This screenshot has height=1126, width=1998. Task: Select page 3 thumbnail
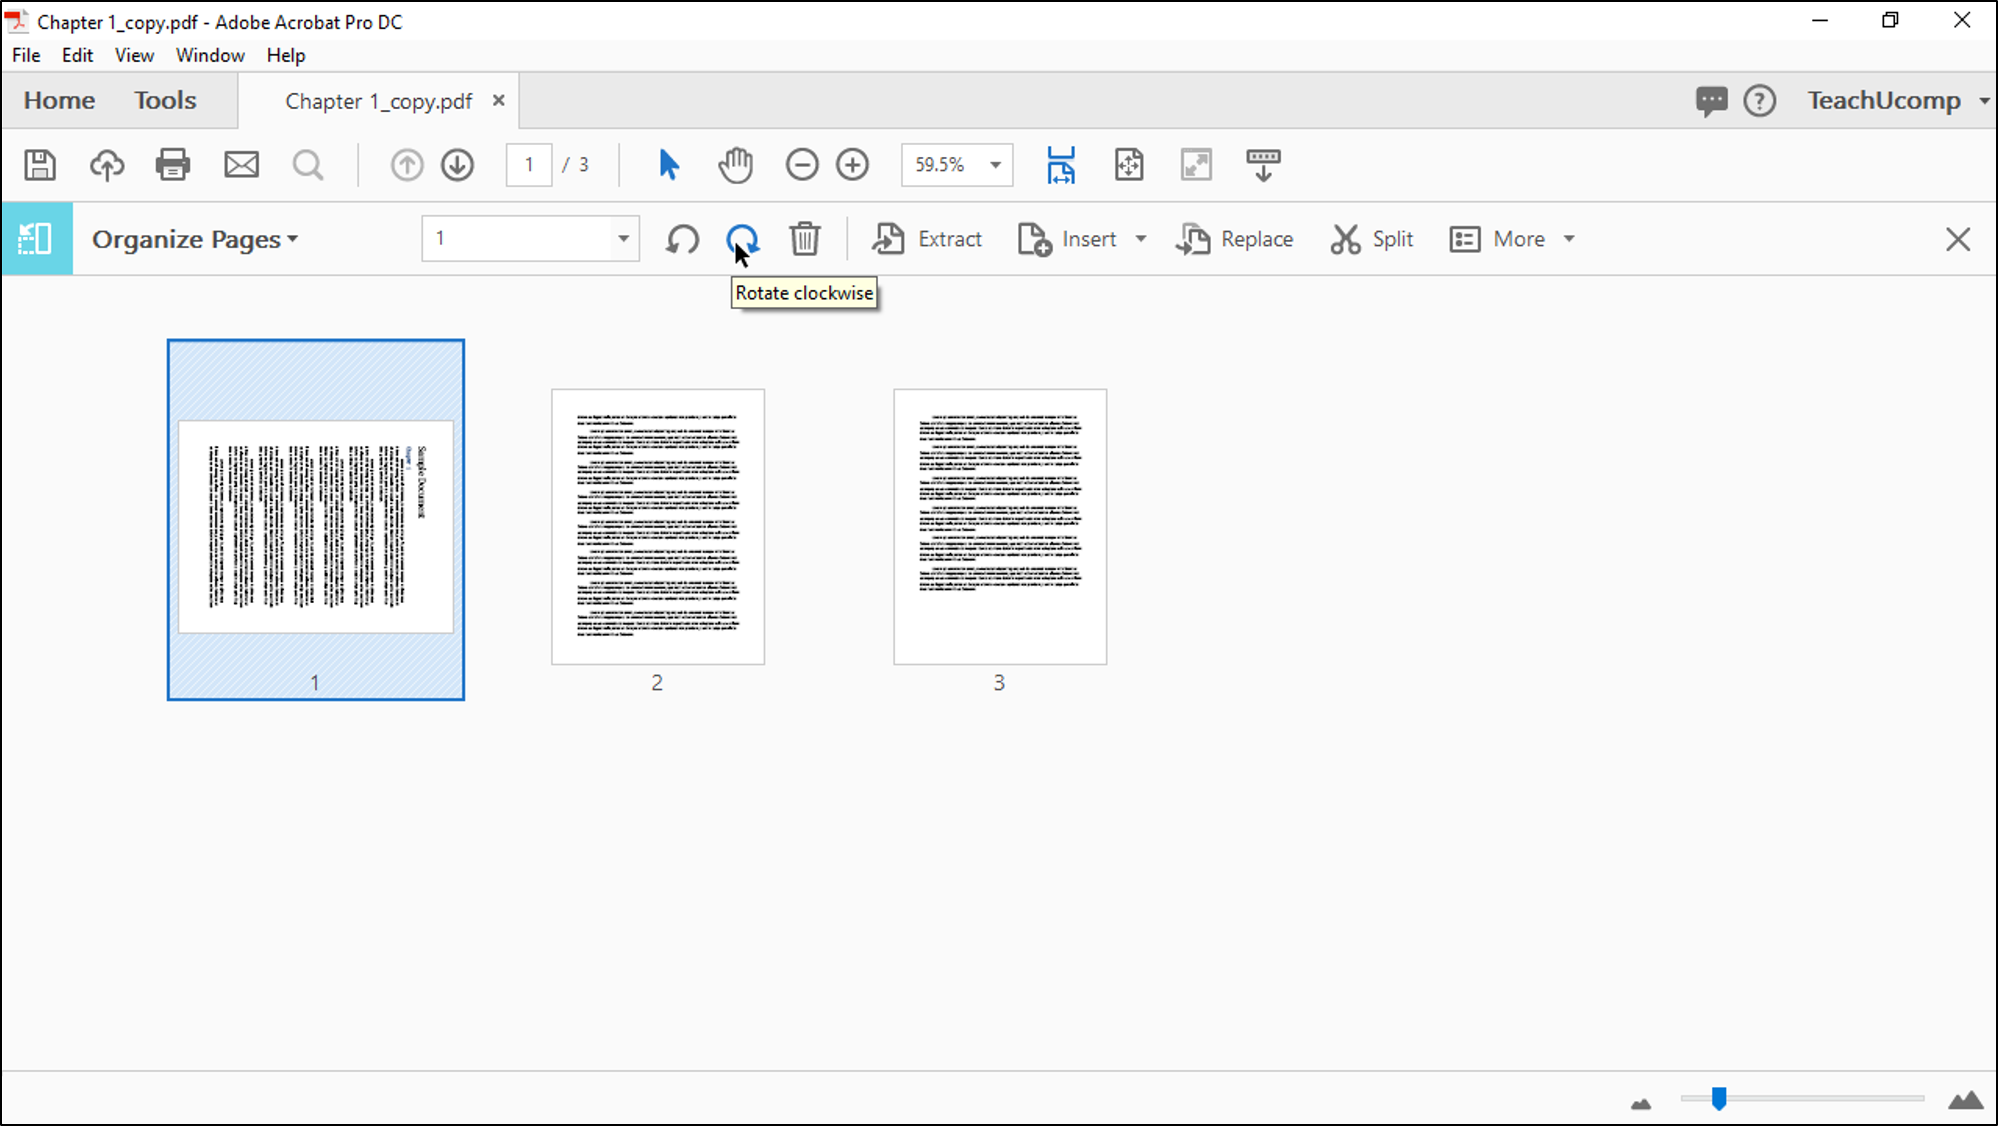tap(1000, 526)
